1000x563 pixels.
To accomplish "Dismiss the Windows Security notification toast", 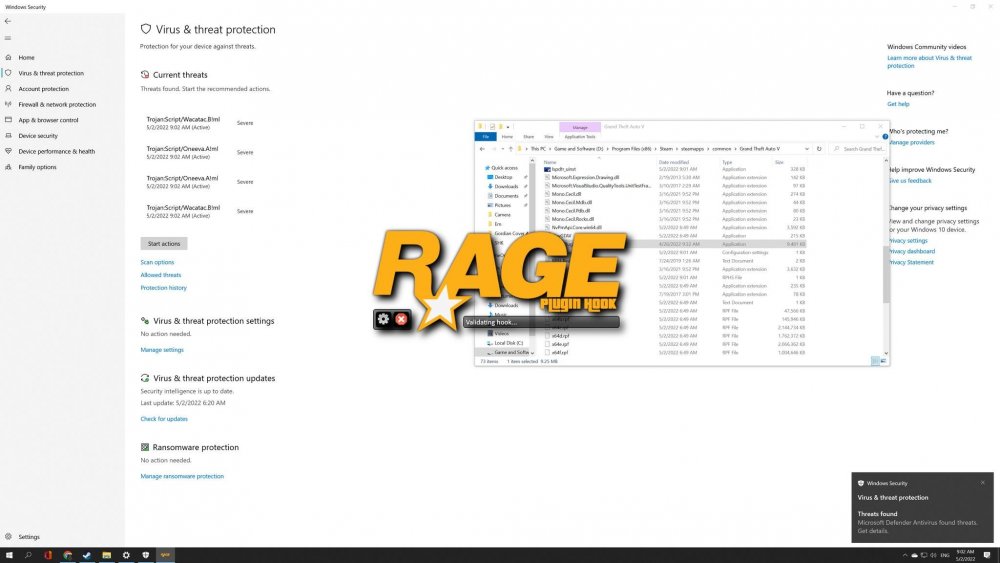I will tap(983, 483).
